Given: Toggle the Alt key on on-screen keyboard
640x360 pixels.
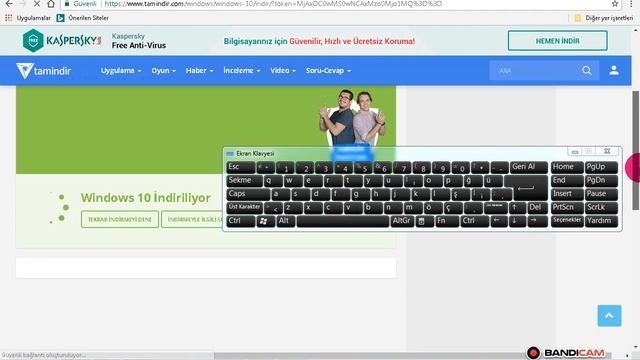Looking at the screenshot, I should [286, 221].
